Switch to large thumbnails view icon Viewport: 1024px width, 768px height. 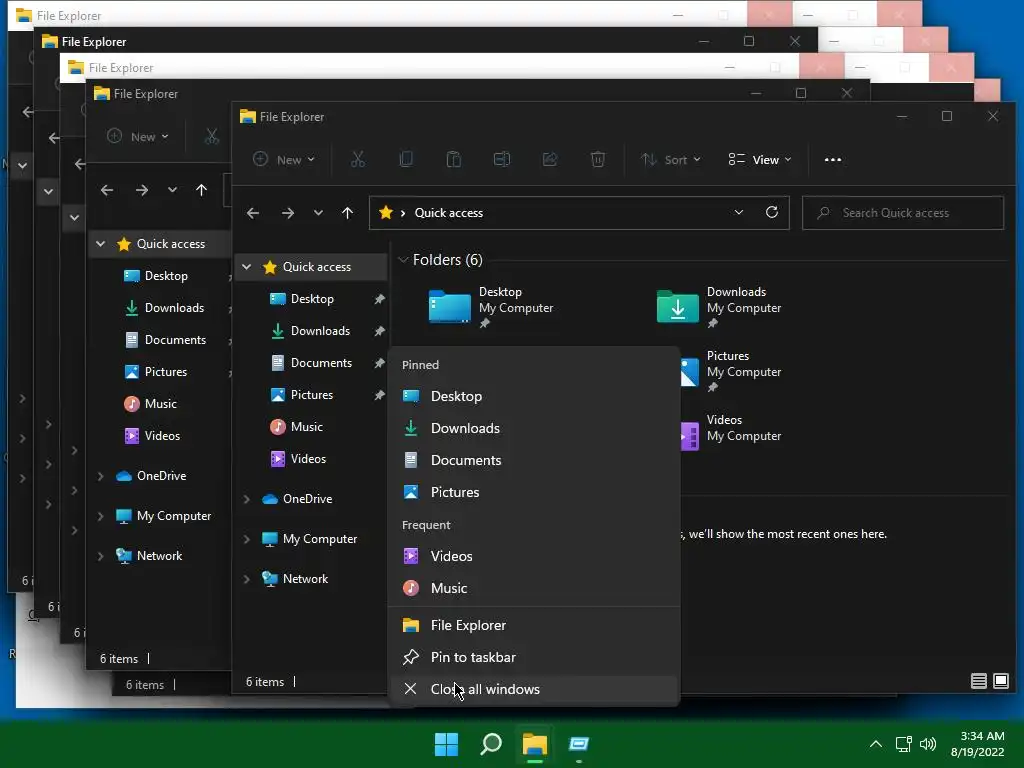pyautogui.click(x=1000, y=681)
